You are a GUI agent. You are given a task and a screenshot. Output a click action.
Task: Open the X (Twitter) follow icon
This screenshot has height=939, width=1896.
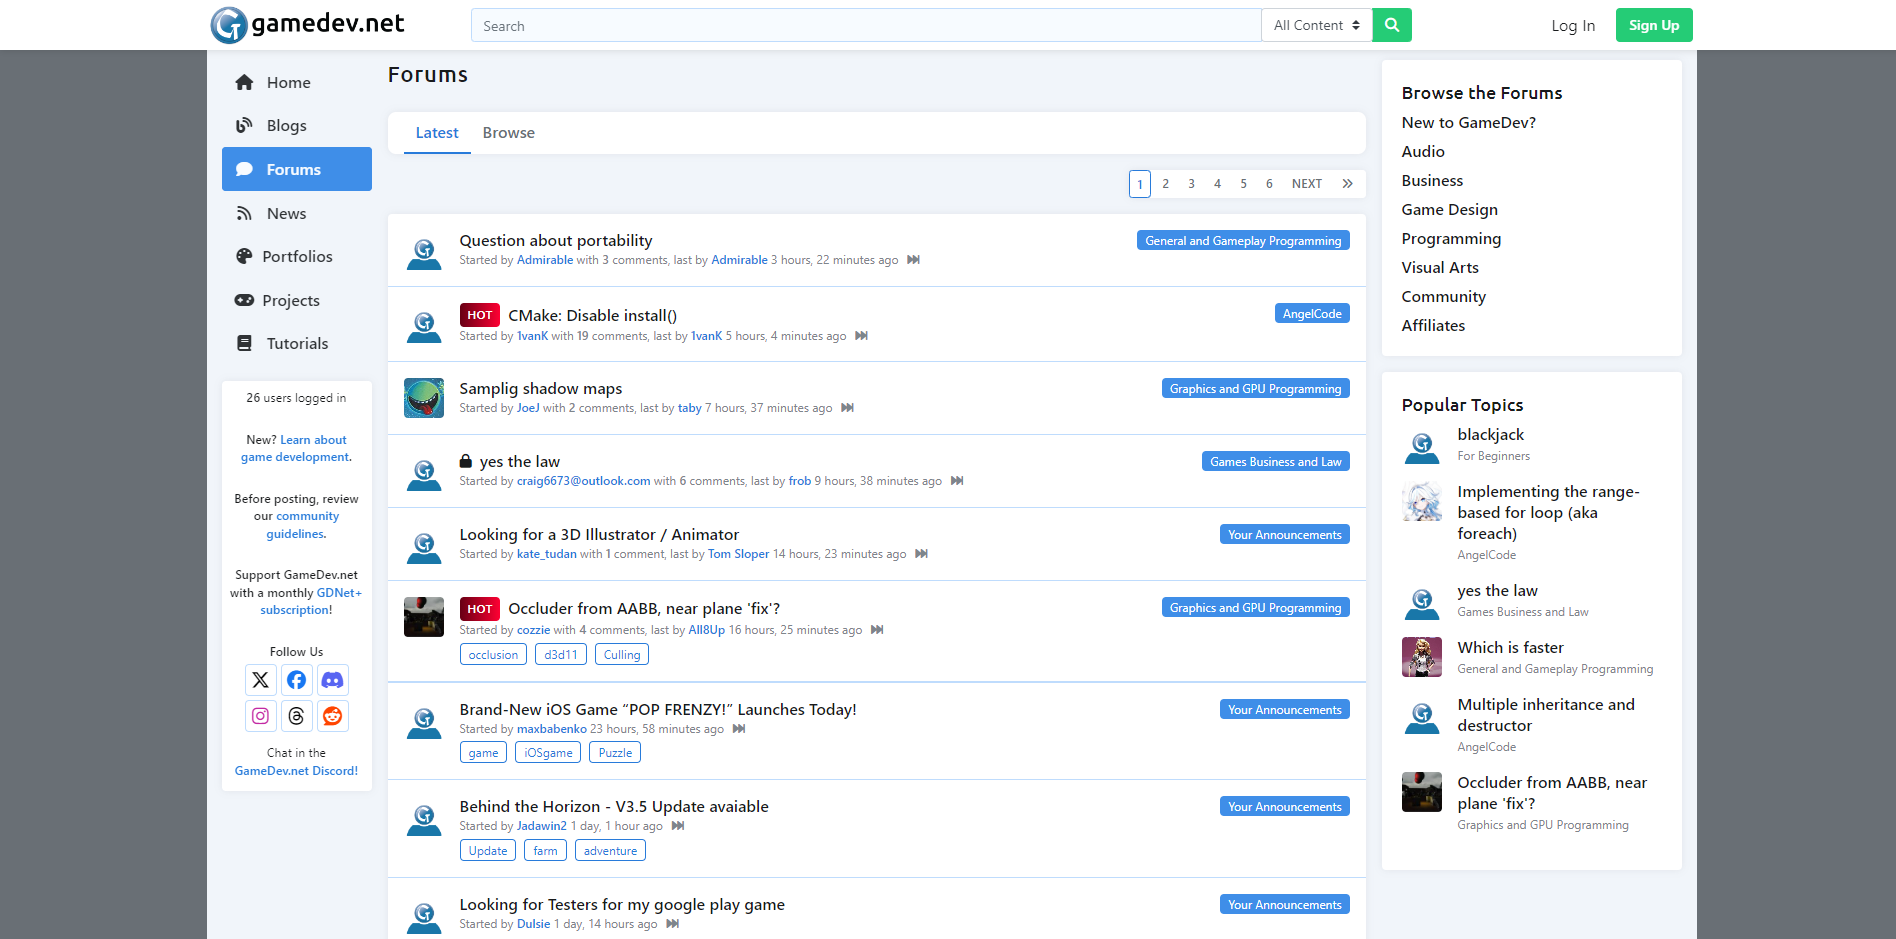[260, 680]
